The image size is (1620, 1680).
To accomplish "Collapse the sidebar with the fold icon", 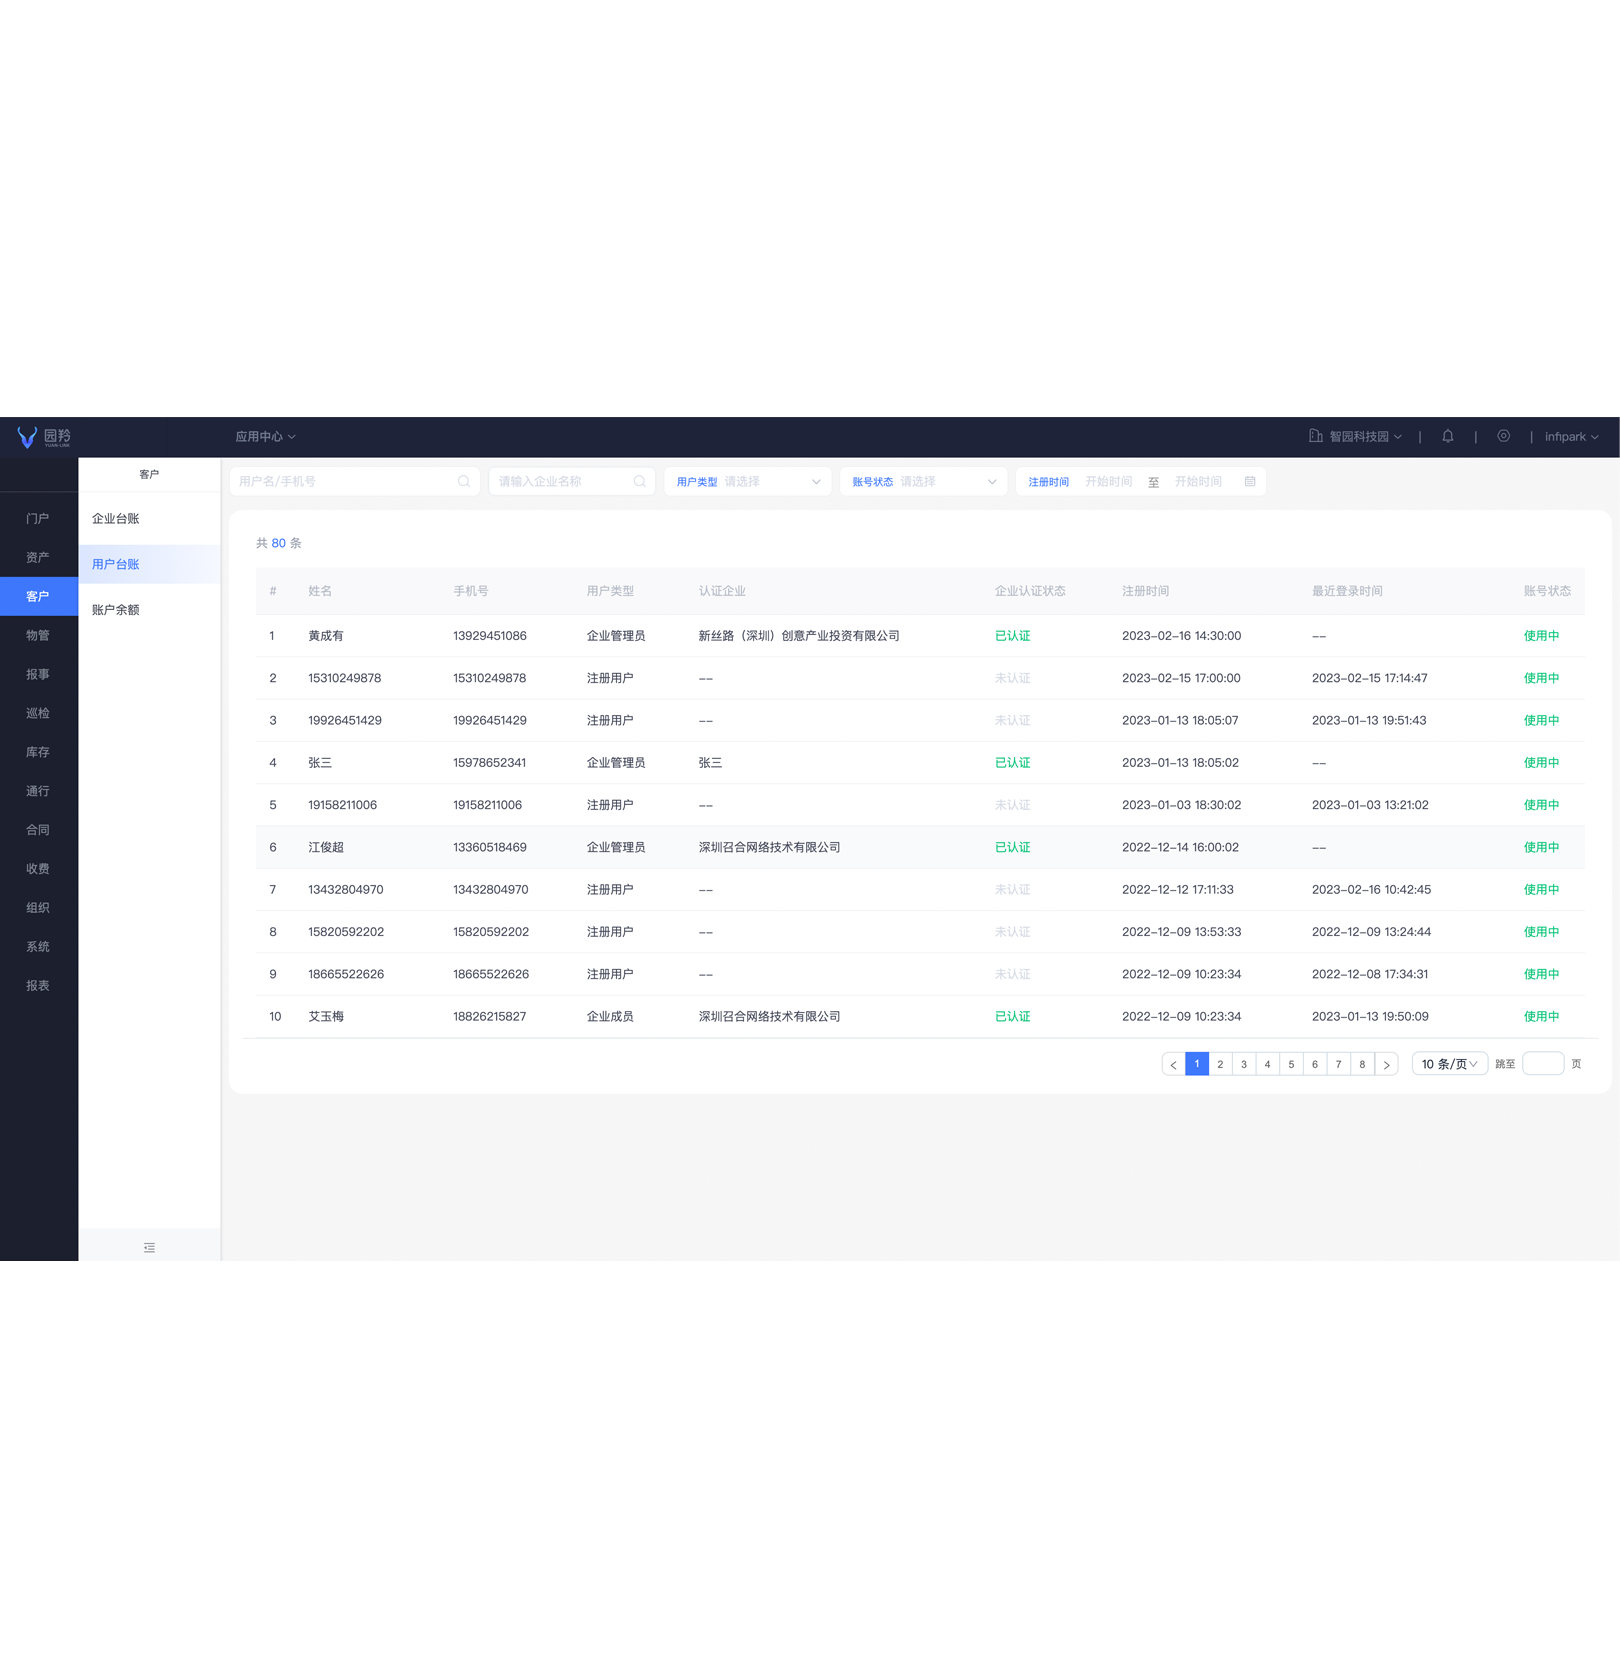I will tap(149, 1247).
